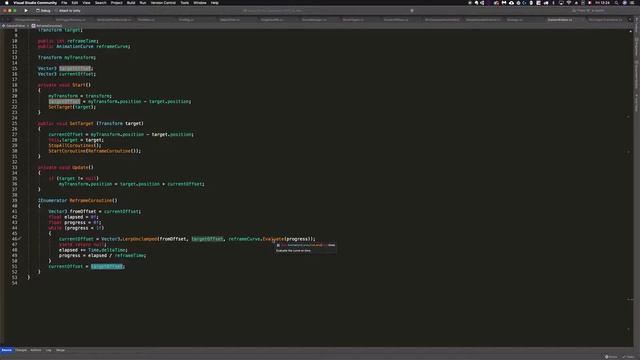The width and height of the screenshot is (640, 360).
Task: Open the File menu
Action: point(64,2)
